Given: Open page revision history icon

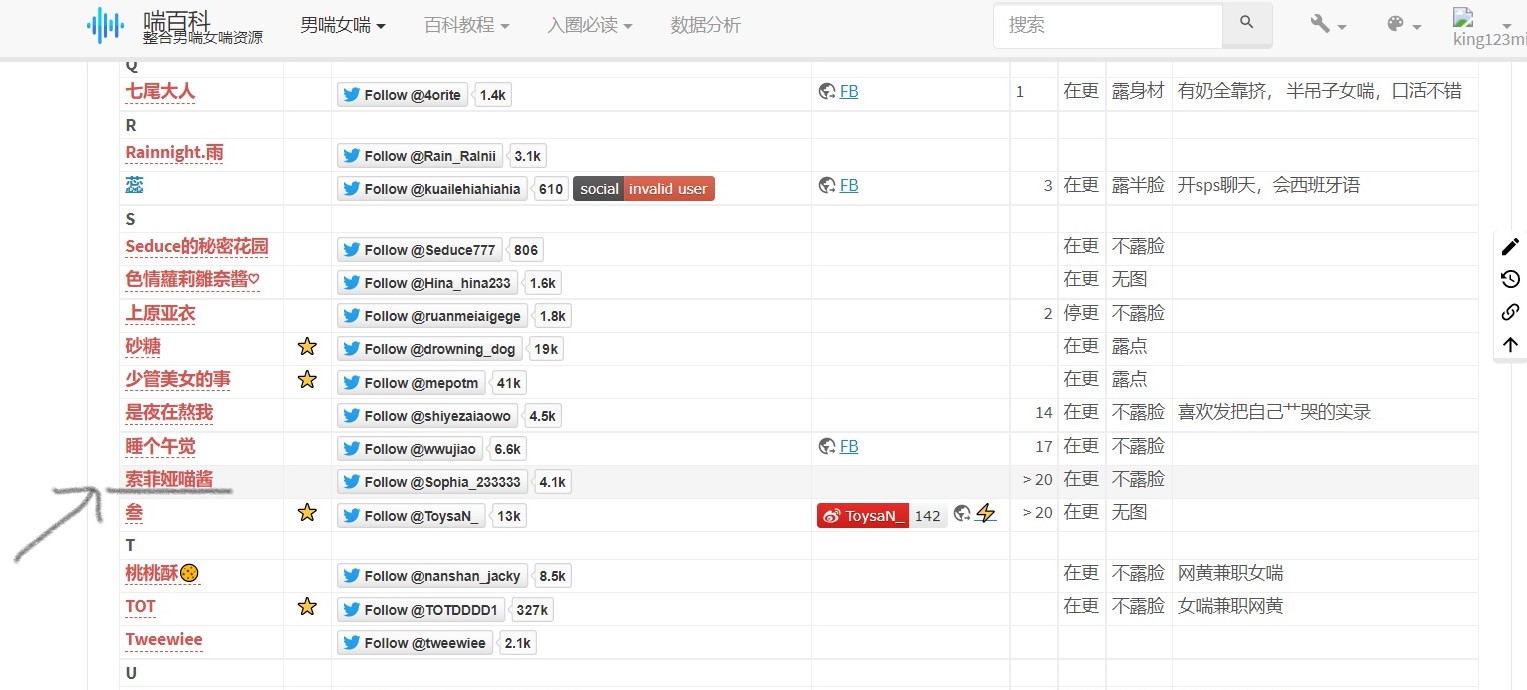Looking at the screenshot, I should (x=1510, y=279).
